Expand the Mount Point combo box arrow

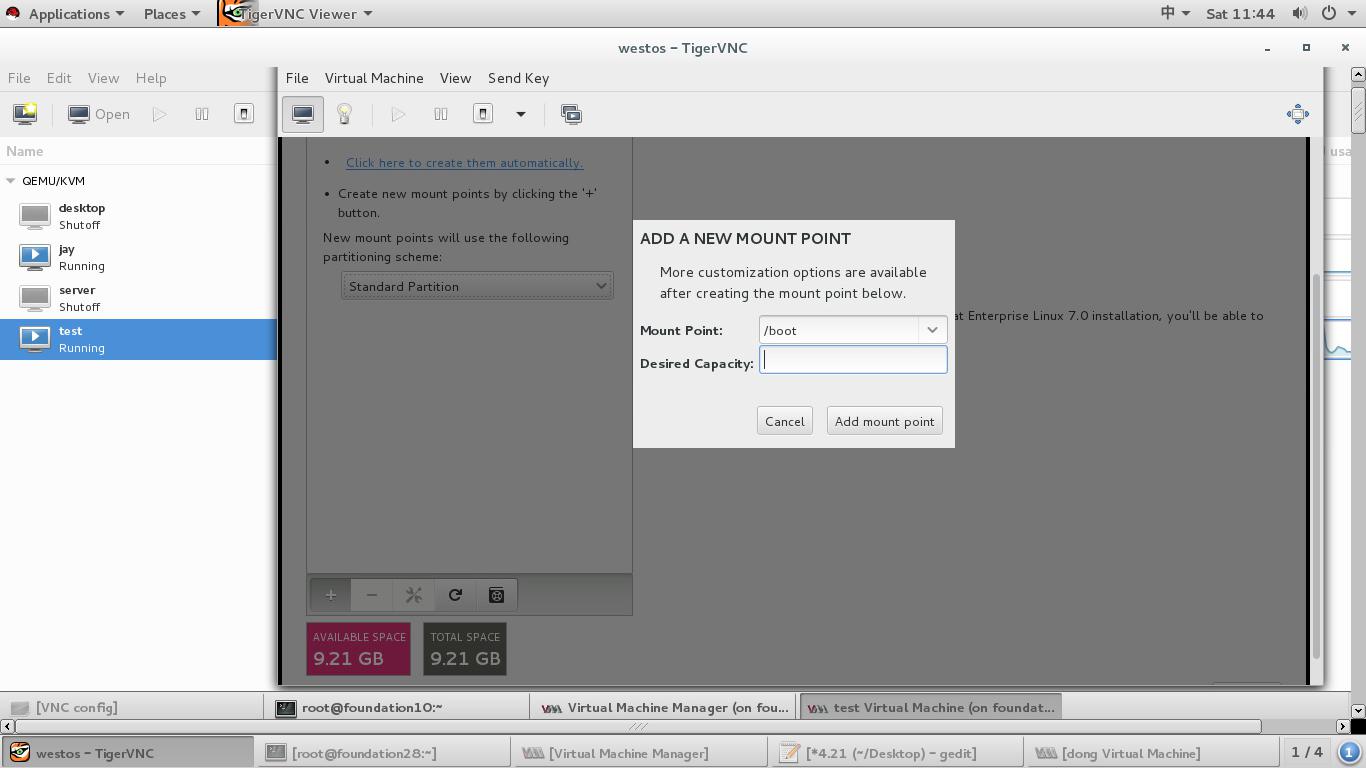(x=932, y=330)
